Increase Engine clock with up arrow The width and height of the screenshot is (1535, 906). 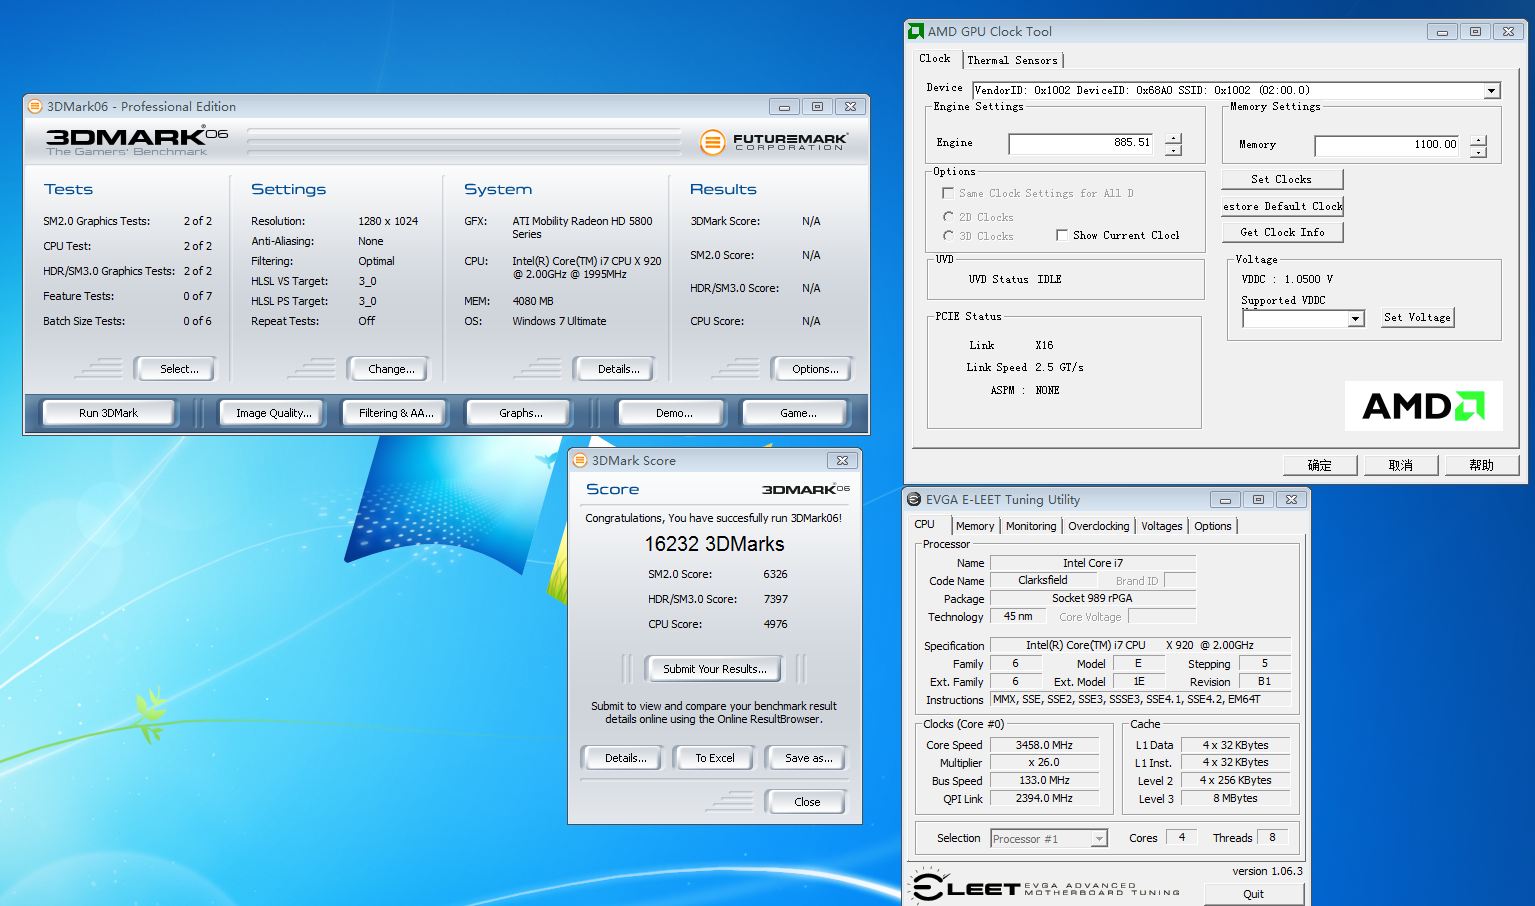1173,139
